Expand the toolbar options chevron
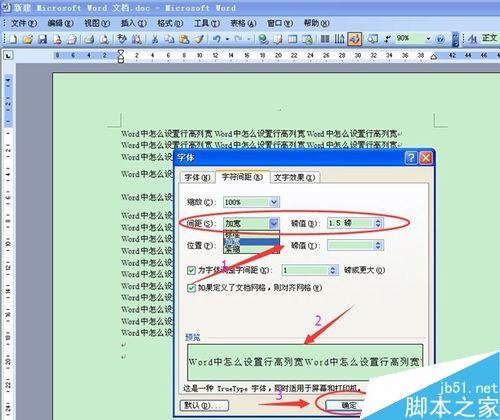The image size is (500, 420). (456, 39)
